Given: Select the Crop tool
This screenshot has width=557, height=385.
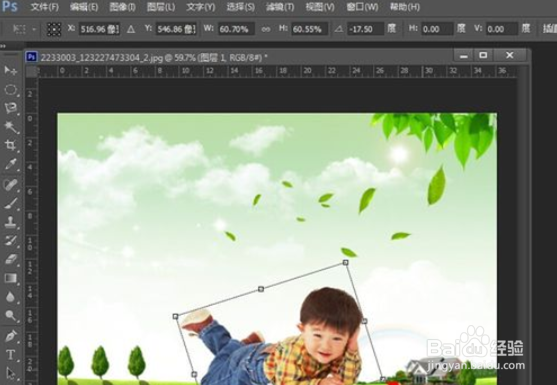Looking at the screenshot, I should 10,145.
